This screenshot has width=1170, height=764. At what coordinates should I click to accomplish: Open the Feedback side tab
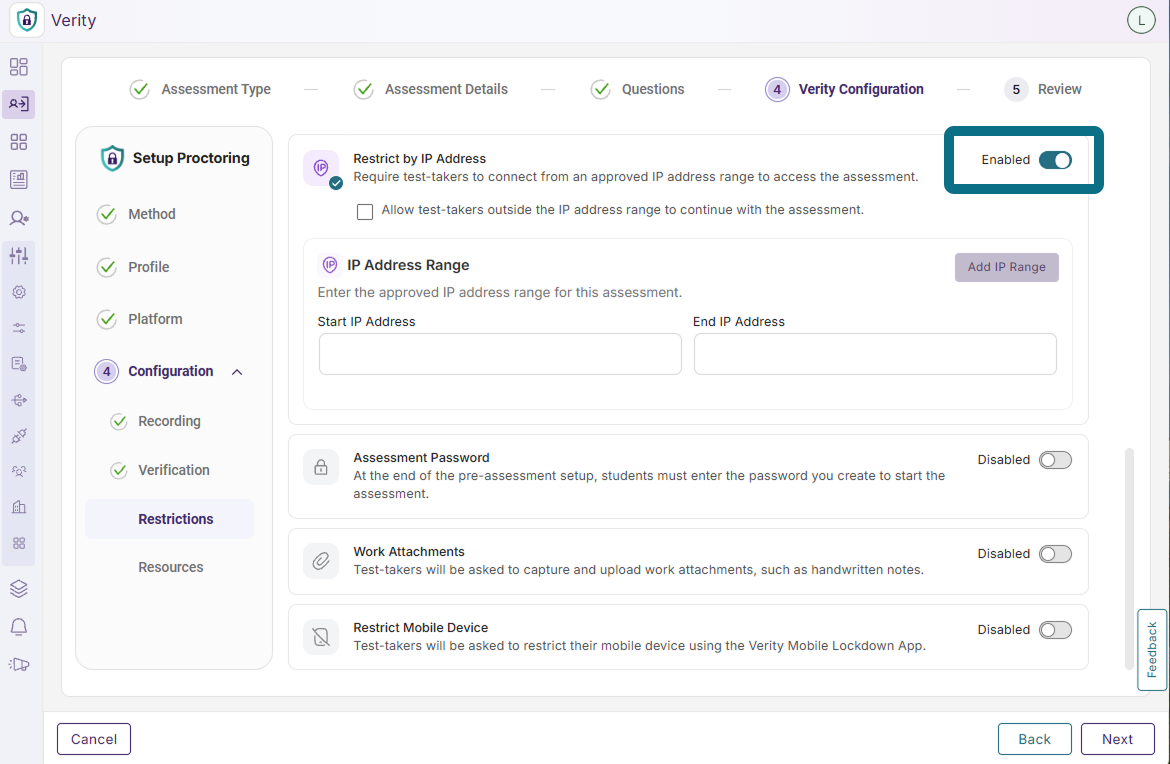1151,650
